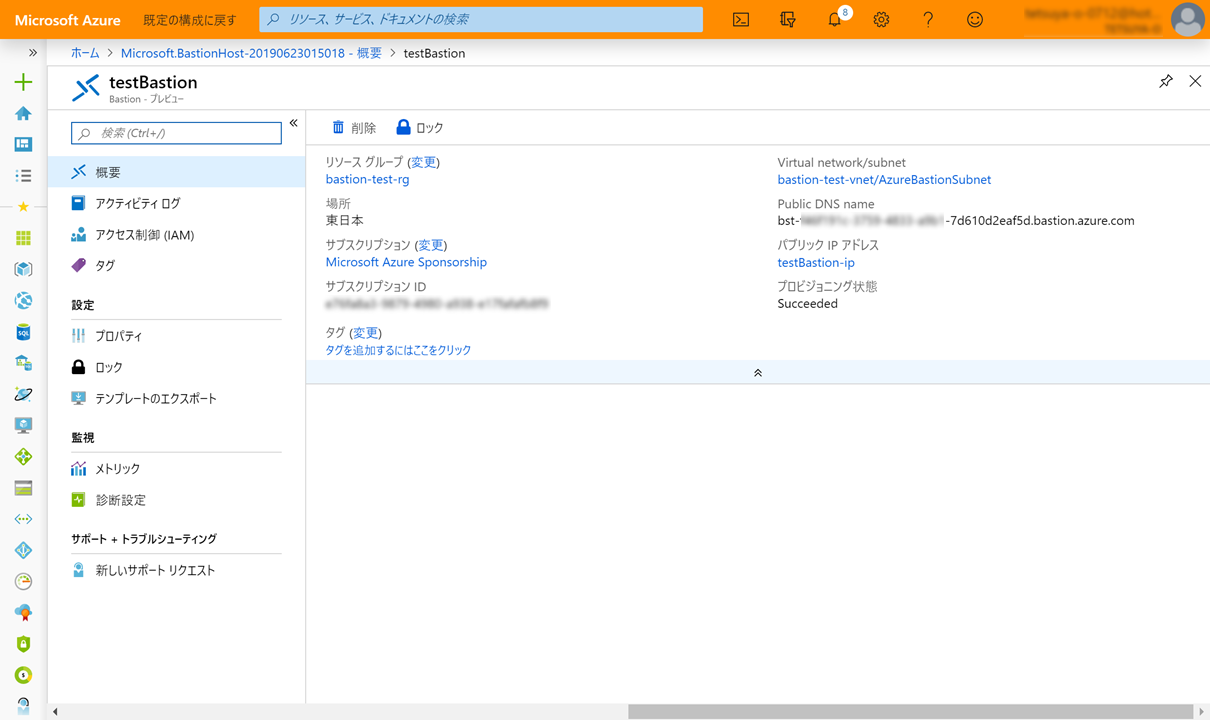1210x720 pixels.
Task: Click タグを追加するにはここをクリック link
Action: tap(398, 350)
